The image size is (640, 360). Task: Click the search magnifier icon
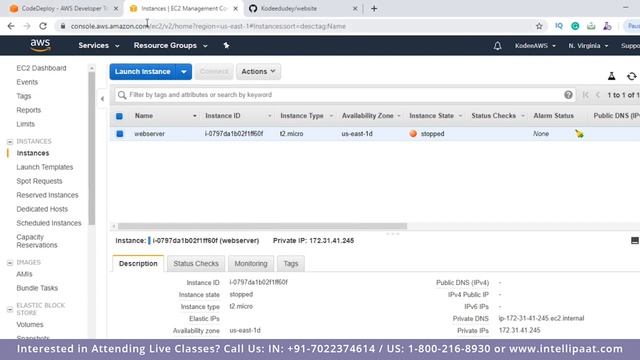pos(122,95)
